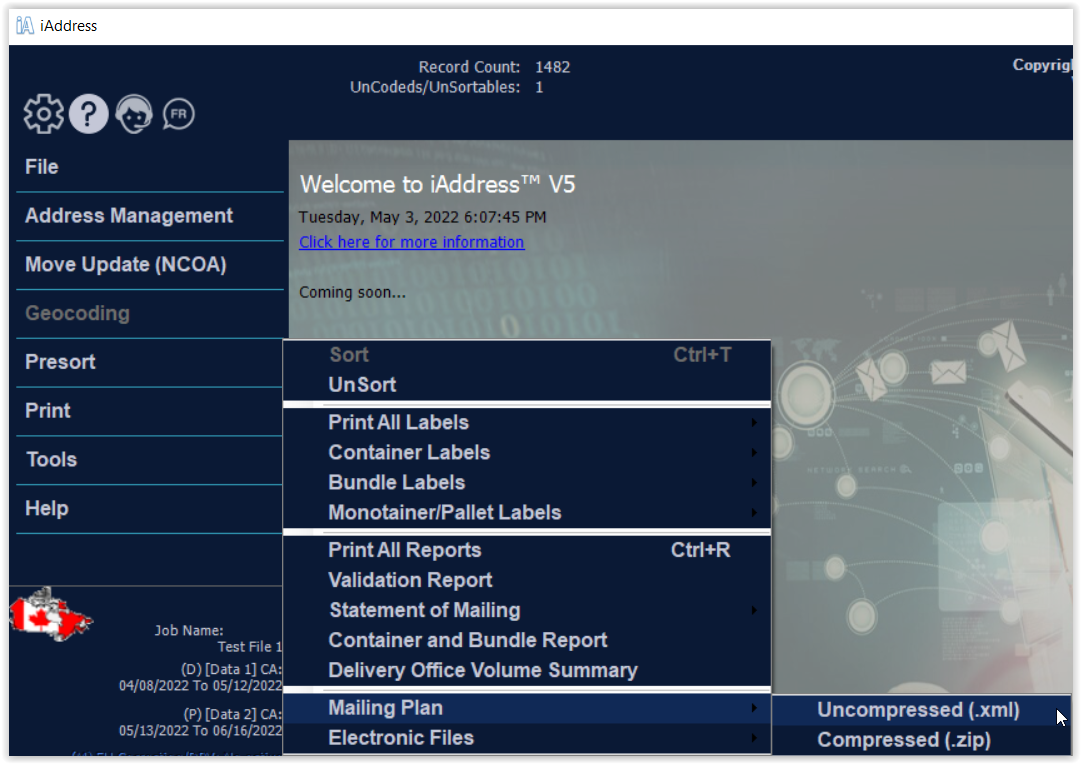Choose Compressed (.zip) mailing plan
The width and height of the screenshot is (1081, 764).
tap(921, 740)
